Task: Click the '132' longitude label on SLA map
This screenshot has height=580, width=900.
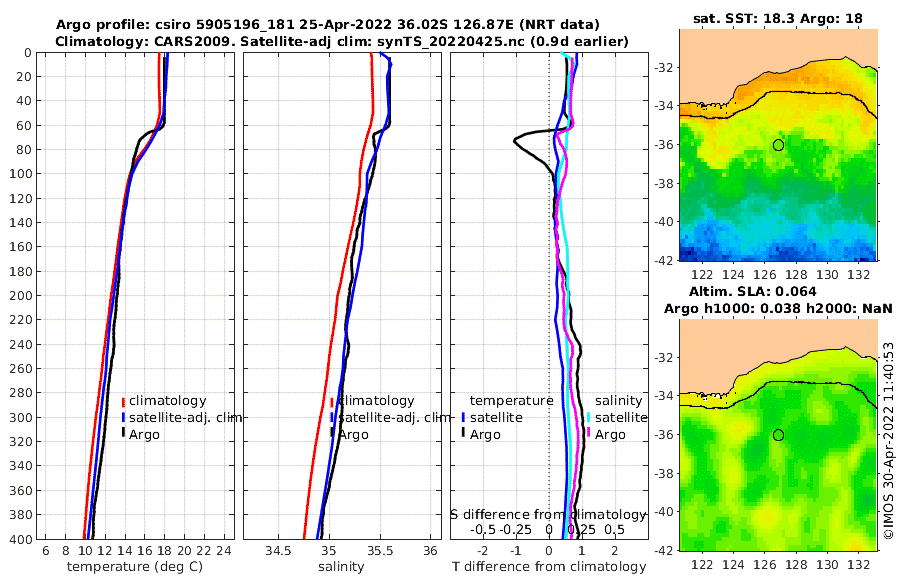Action: (859, 565)
